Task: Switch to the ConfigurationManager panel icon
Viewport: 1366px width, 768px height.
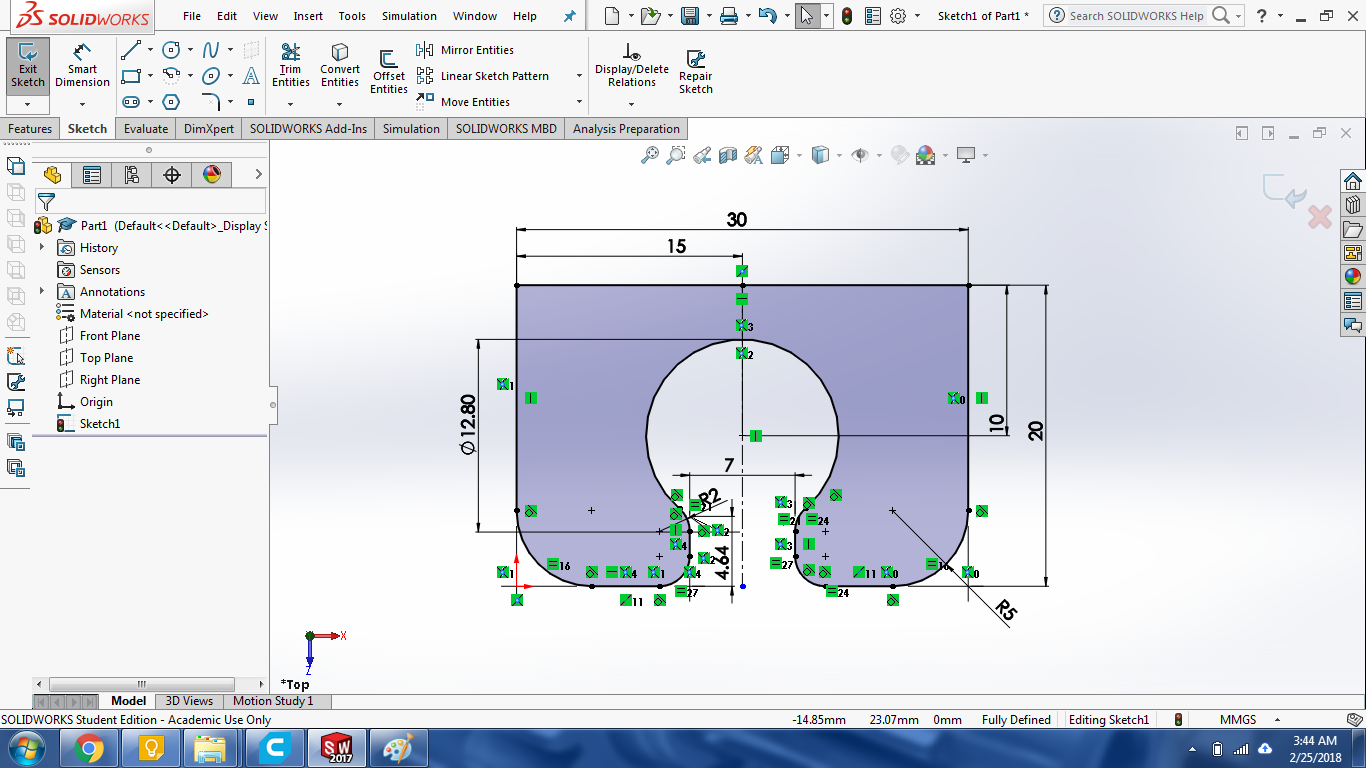Action: pyautogui.click(x=132, y=175)
